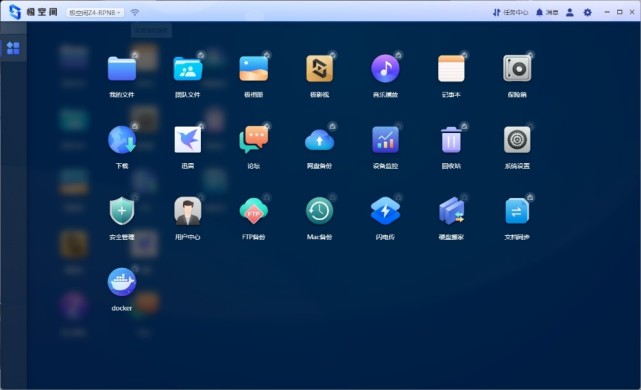This screenshot has width=641, height=390.
Task: Open the 团队文件 team files app
Action: click(188, 69)
